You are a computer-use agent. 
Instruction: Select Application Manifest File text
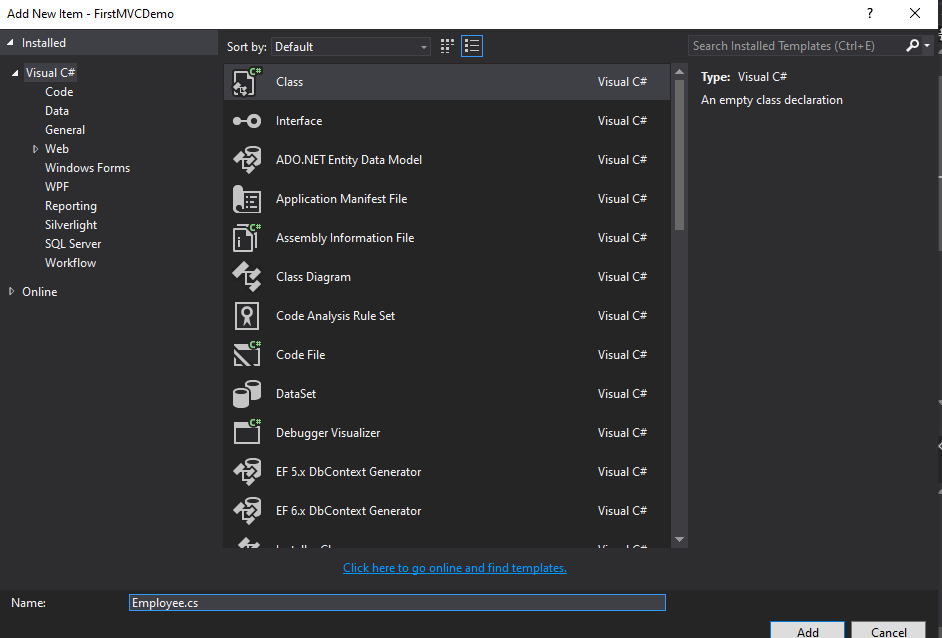[341, 199]
